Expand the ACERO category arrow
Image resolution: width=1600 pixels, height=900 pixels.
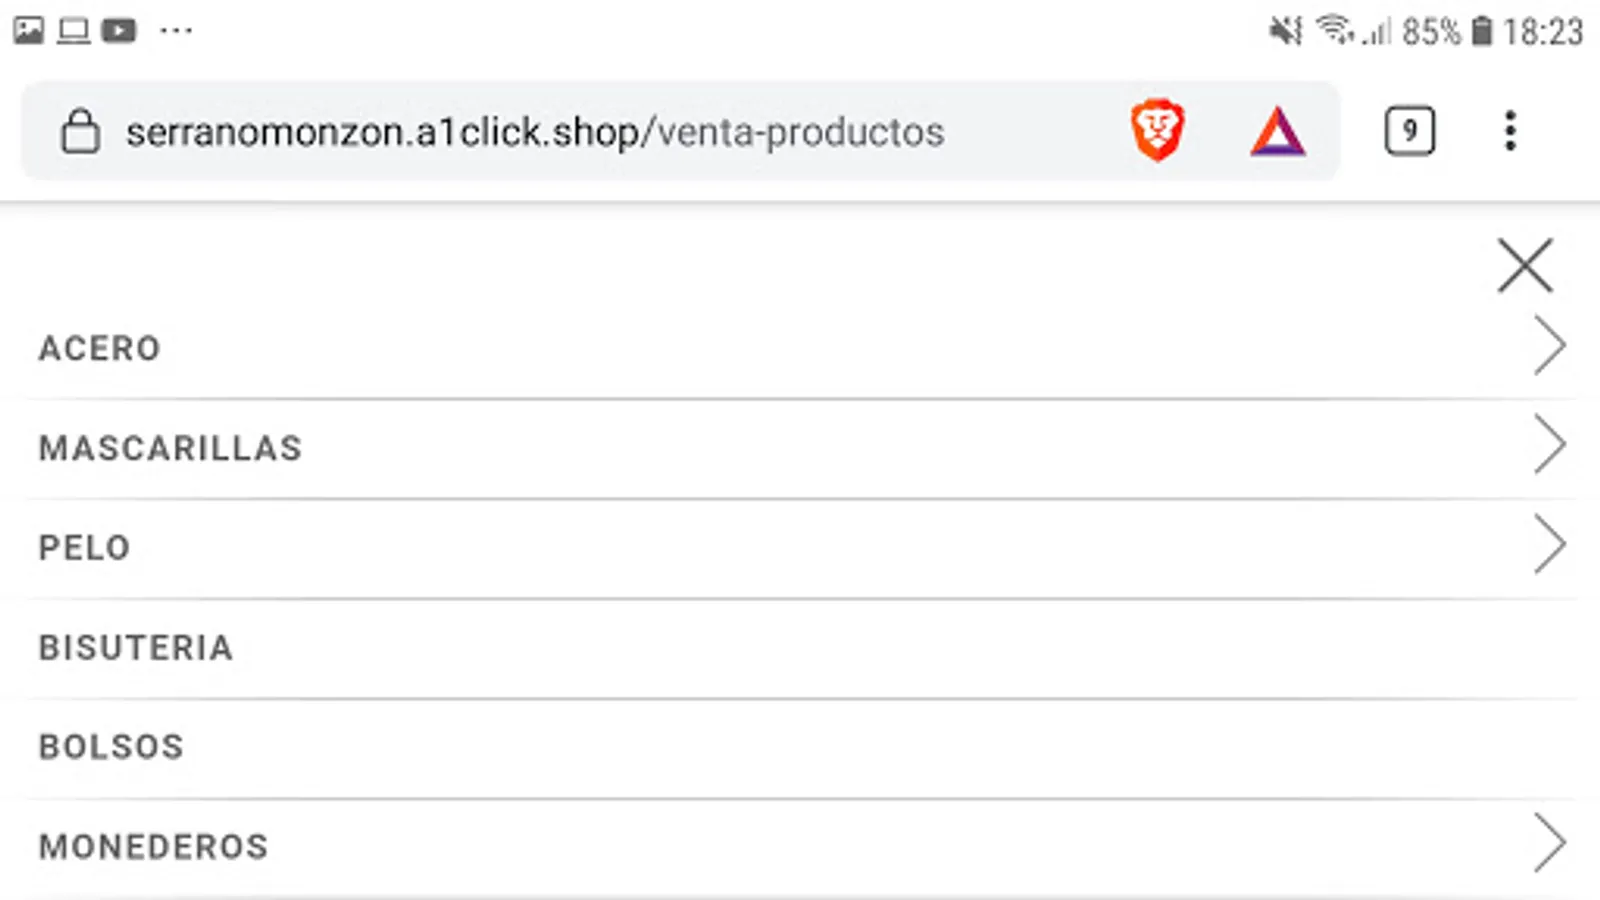(x=1549, y=346)
